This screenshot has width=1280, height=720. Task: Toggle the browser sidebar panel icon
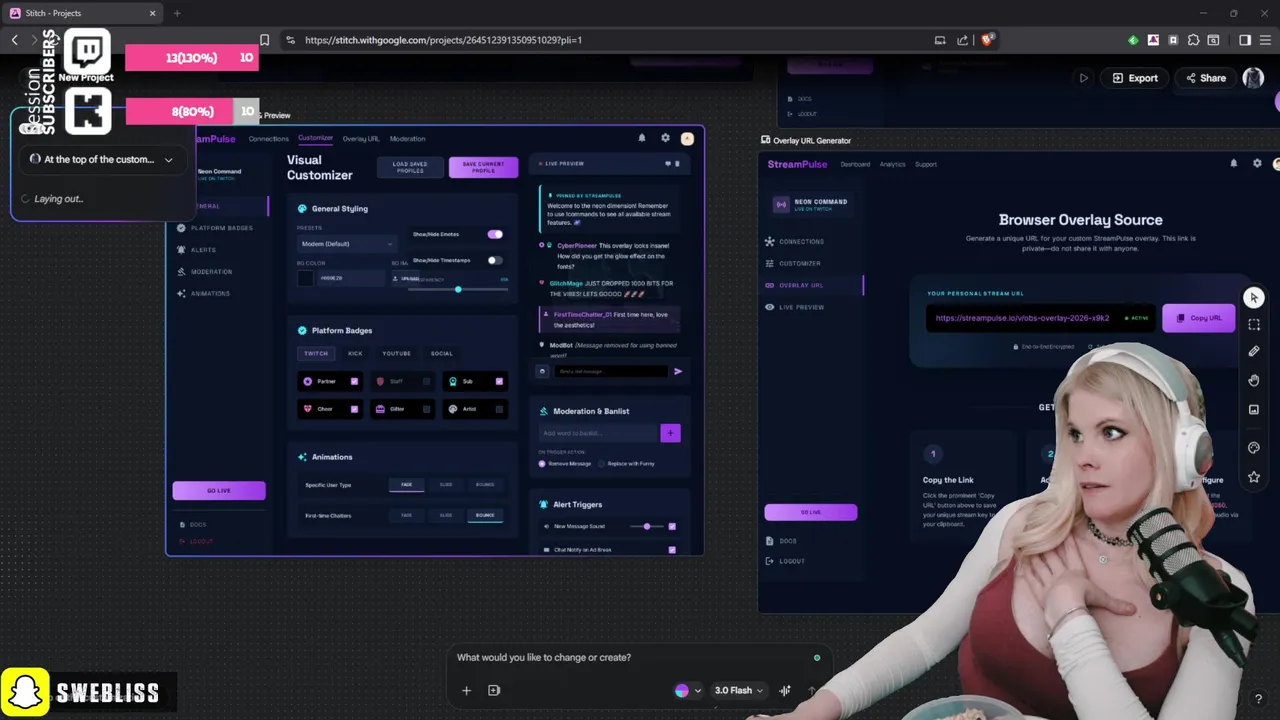click(1245, 40)
